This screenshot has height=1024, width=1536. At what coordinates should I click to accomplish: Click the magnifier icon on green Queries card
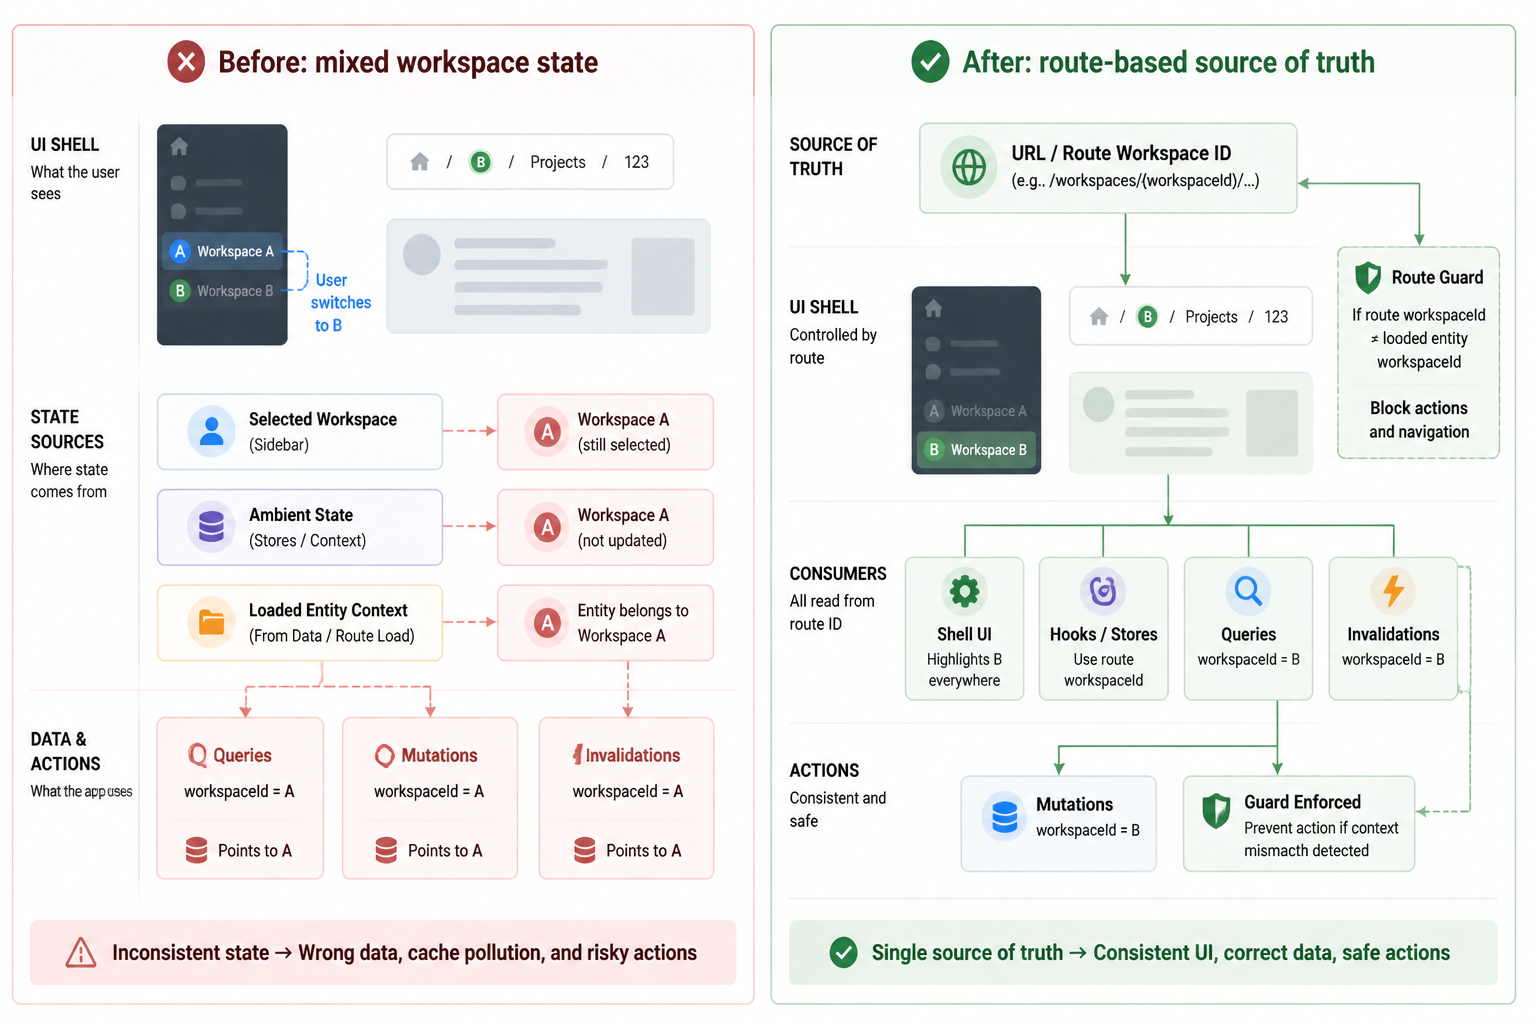1248,591
